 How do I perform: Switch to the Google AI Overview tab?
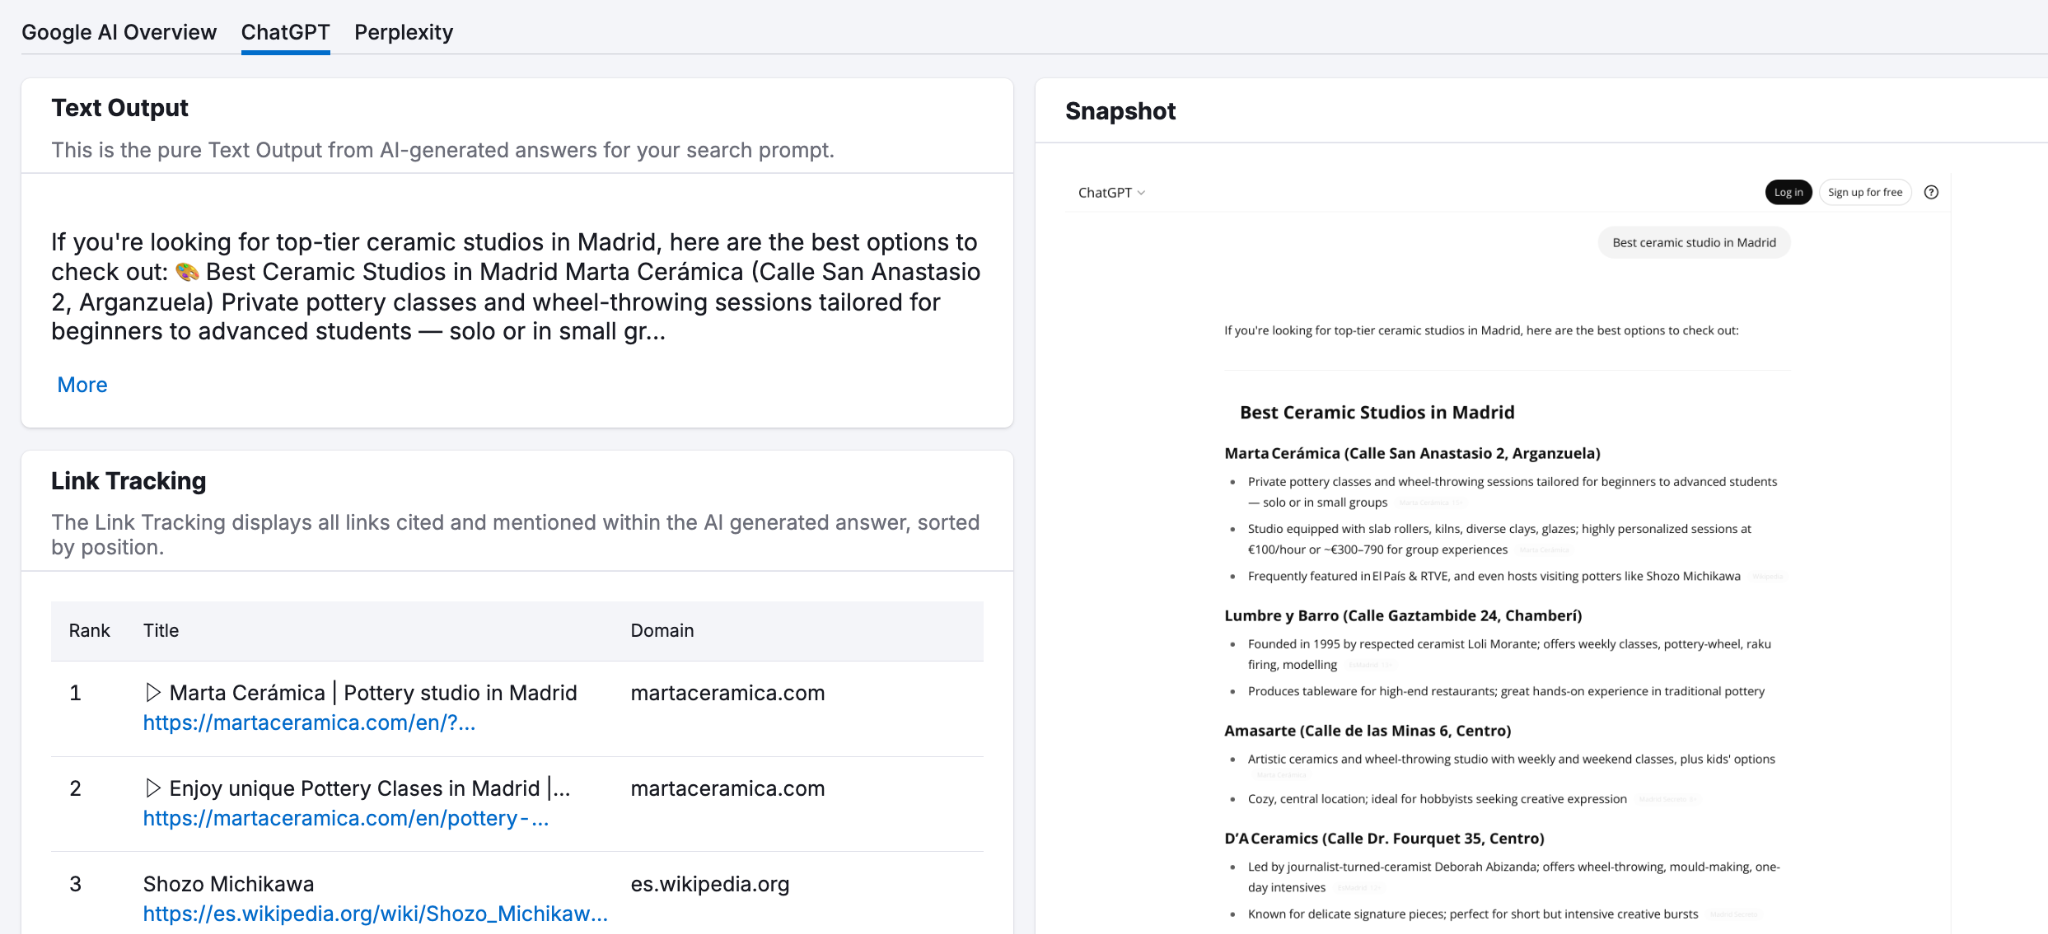pyautogui.click(x=119, y=32)
